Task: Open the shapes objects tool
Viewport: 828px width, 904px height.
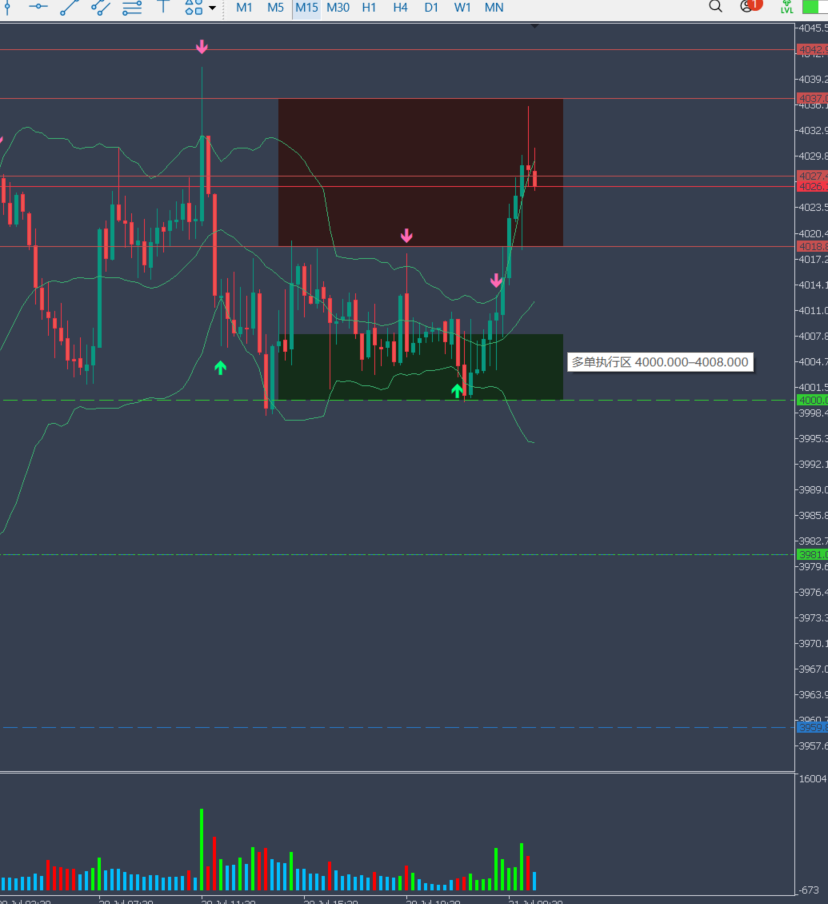Action: [x=193, y=7]
